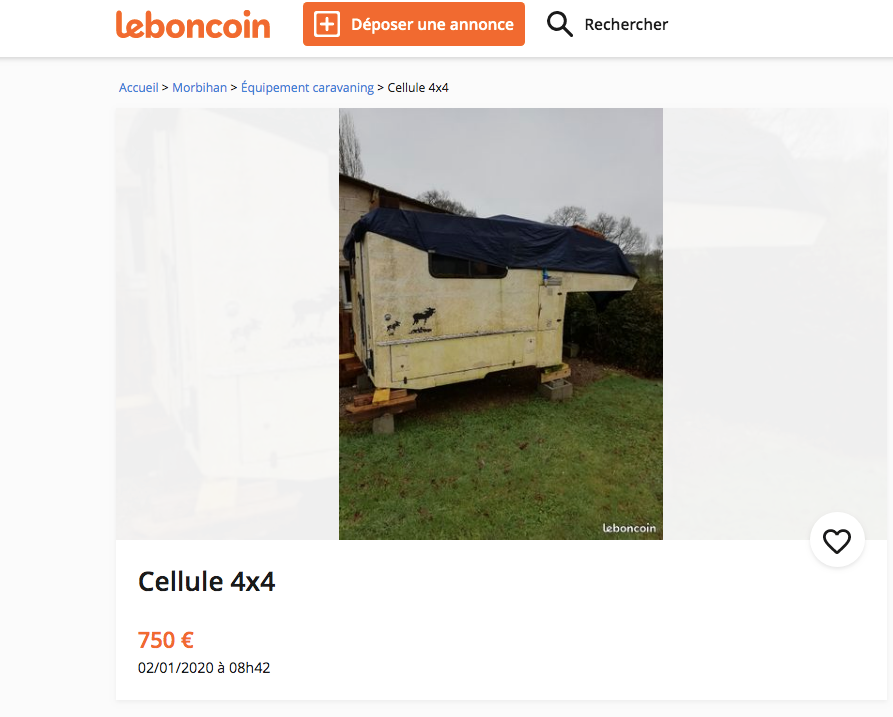Open Déposer une annonce
This screenshot has height=717, width=893.
[x=413, y=24]
